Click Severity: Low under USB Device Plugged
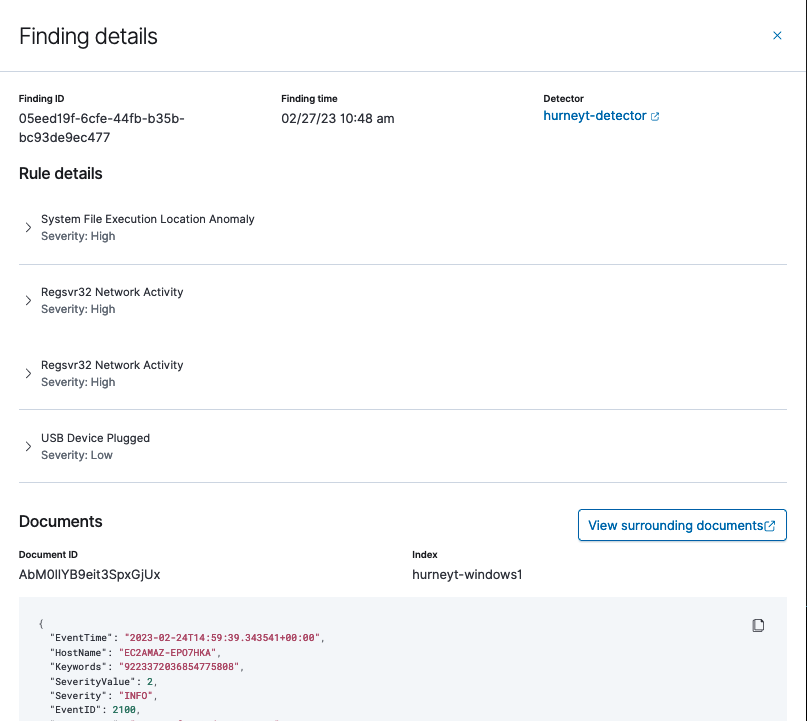The image size is (807, 721). point(77,455)
